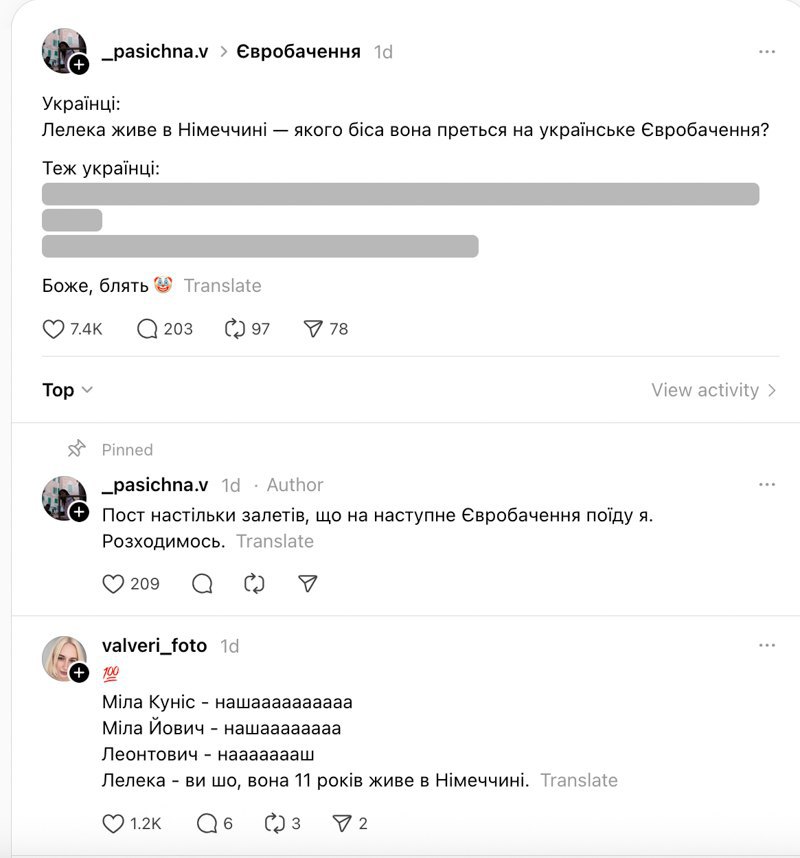The width and height of the screenshot is (800, 858).
Task: Share valveri_foto's comment via send icon
Action: tap(341, 824)
